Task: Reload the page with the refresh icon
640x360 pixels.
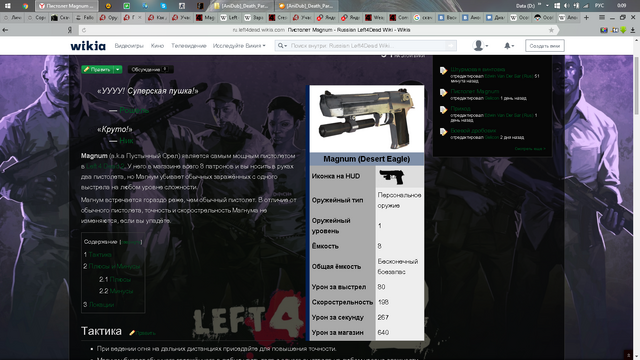Action: click(x=84, y=30)
